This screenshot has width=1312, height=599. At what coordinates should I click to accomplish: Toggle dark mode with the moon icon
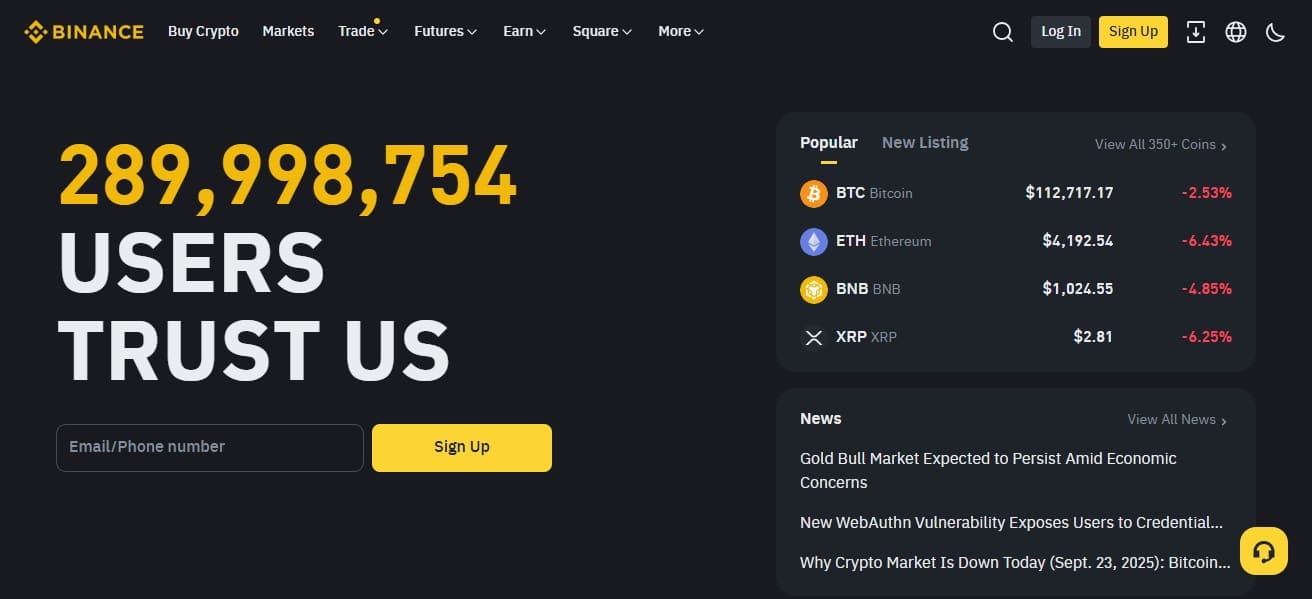(x=1275, y=31)
